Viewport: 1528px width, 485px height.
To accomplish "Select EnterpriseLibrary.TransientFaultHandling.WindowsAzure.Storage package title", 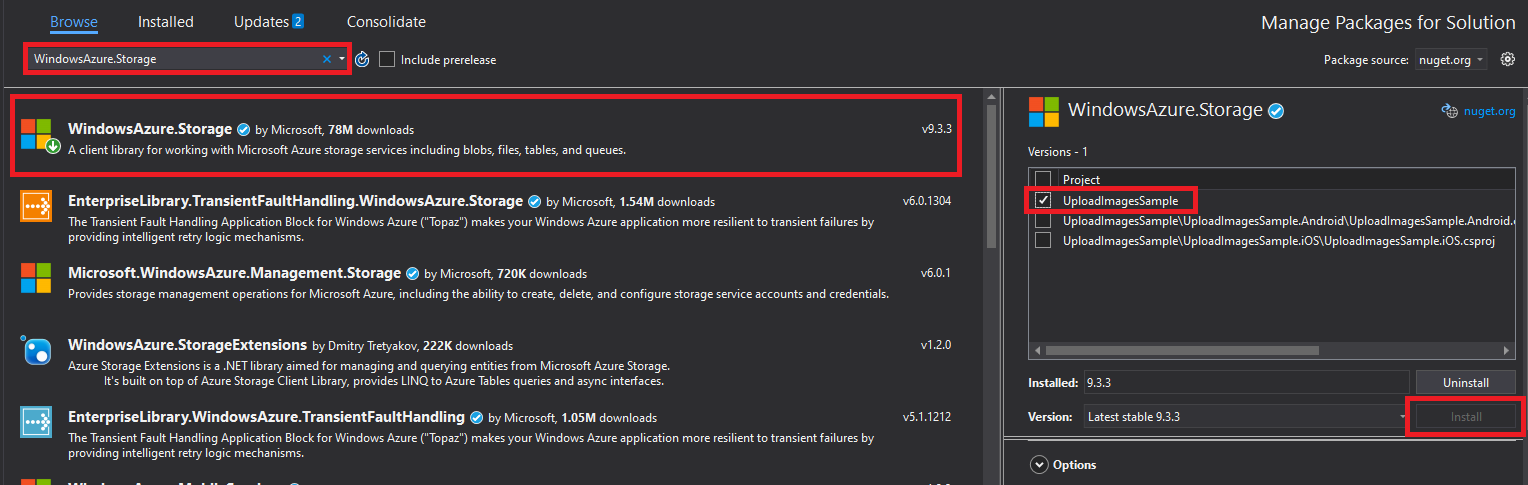I will pyautogui.click(x=296, y=201).
